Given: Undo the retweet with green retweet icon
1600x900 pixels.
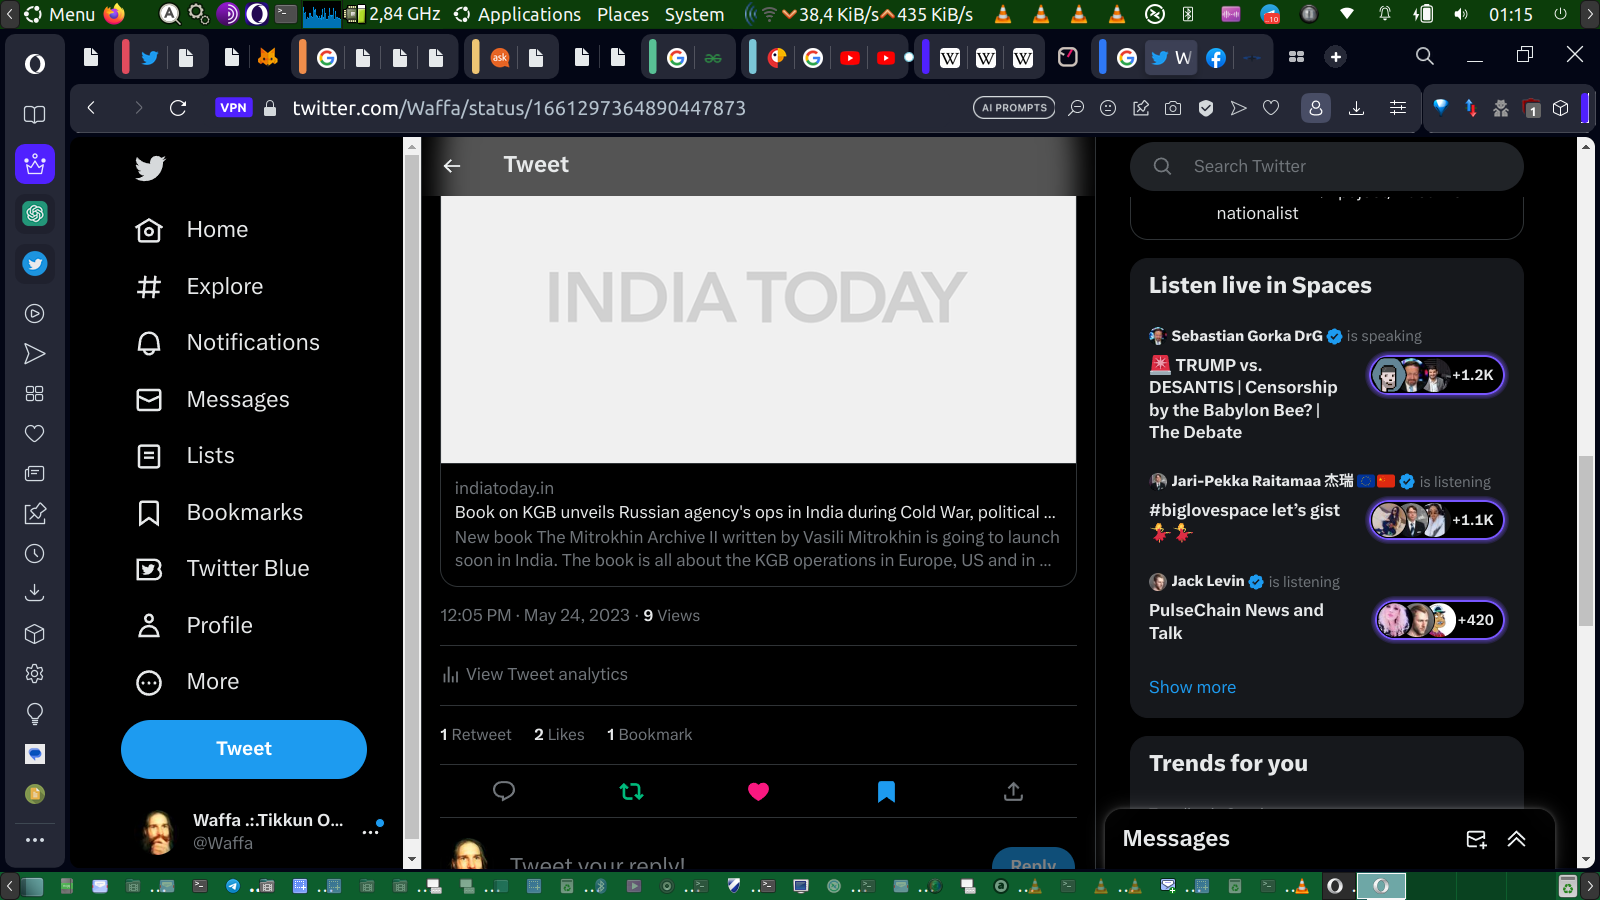Looking at the screenshot, I should pyautogui.click(x=631, y=791).
